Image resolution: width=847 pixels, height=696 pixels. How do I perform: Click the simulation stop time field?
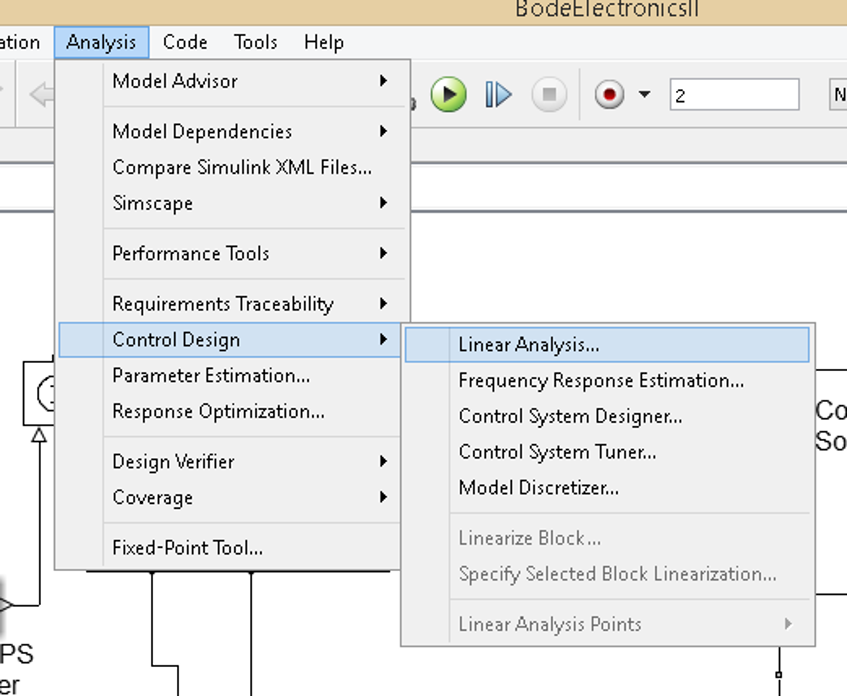pos(734,93)
